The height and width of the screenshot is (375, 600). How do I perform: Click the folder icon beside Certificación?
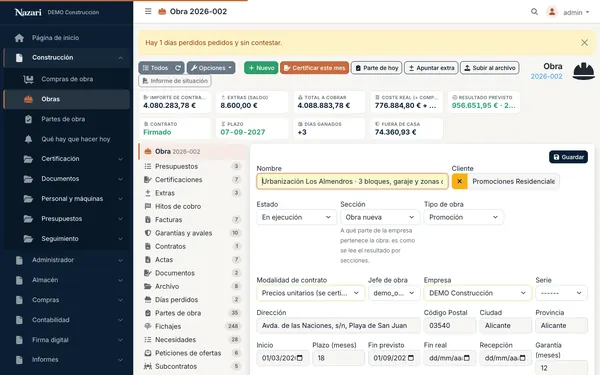tap(28, 159)
